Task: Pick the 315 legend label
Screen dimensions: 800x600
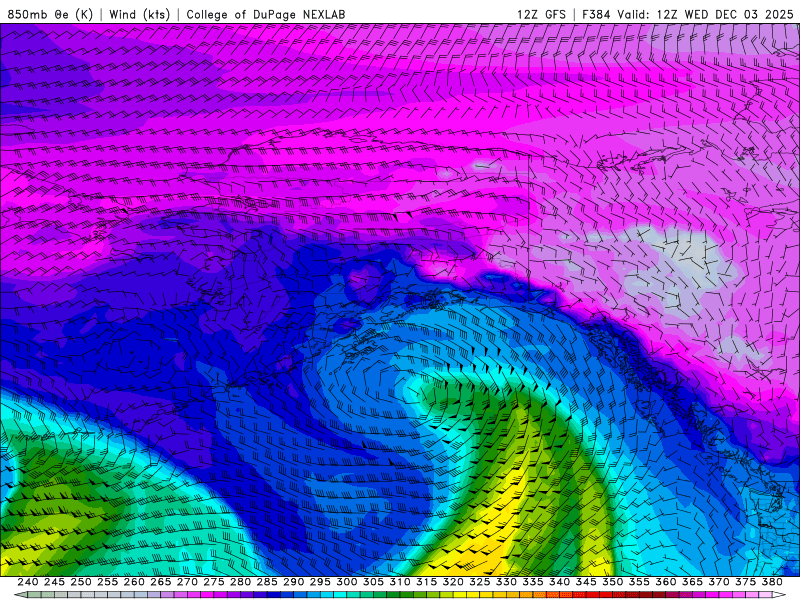Action: pos(427,582)
